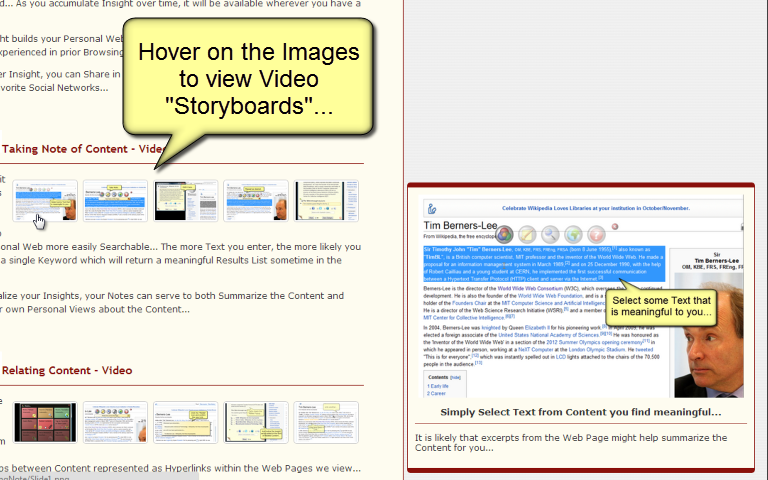Click the 'LCD' link in the preview
Viewport: 768px width, 480px height.
[x=561, y=357]
